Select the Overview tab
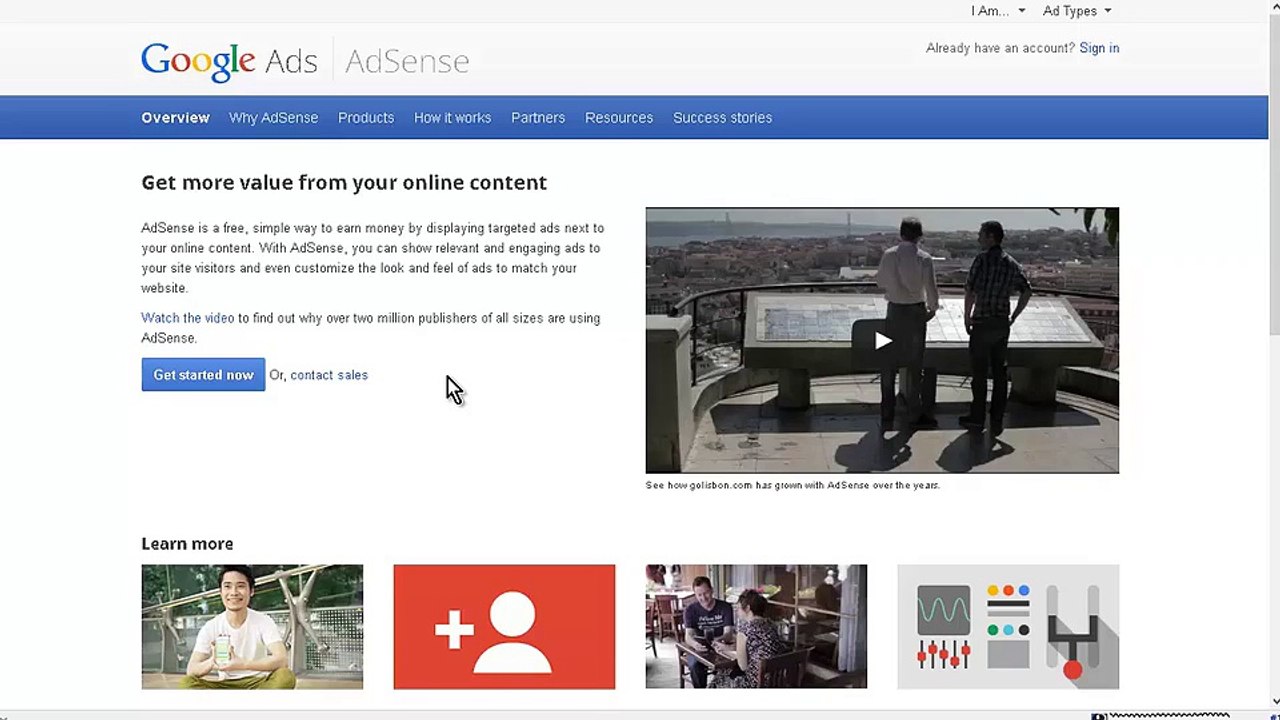This screenshot has width=1280, height=720. [x=175, y=118]
